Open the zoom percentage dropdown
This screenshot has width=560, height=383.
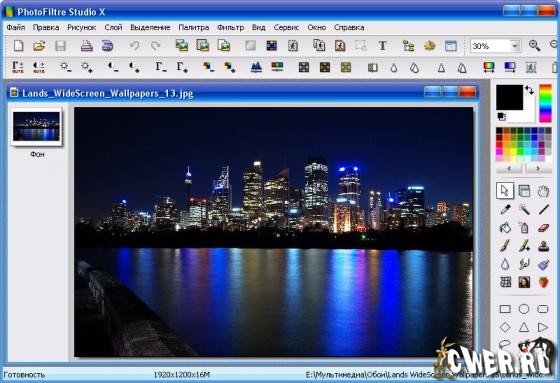click(515, 46)
